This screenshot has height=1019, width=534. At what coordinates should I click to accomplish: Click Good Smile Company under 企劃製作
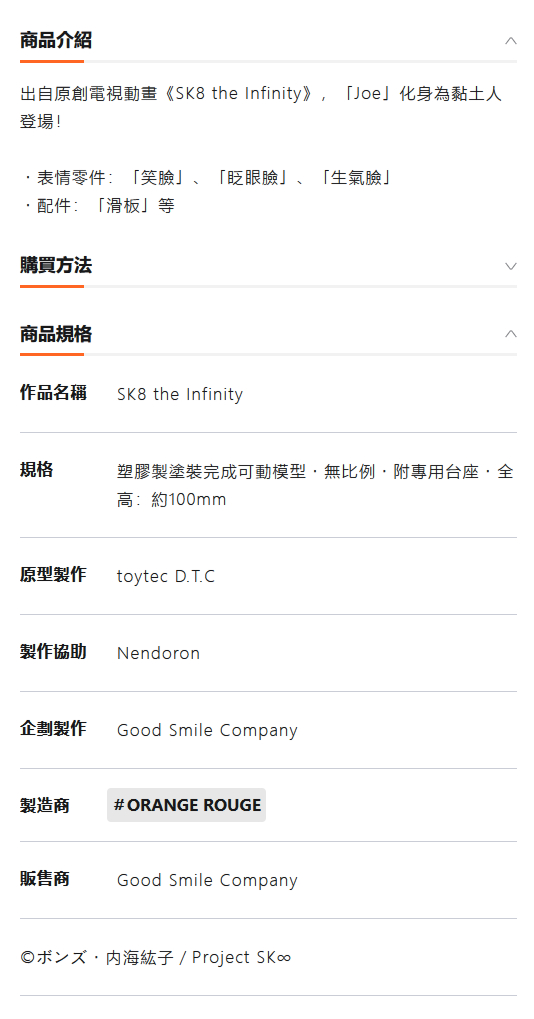pos(207,730)
